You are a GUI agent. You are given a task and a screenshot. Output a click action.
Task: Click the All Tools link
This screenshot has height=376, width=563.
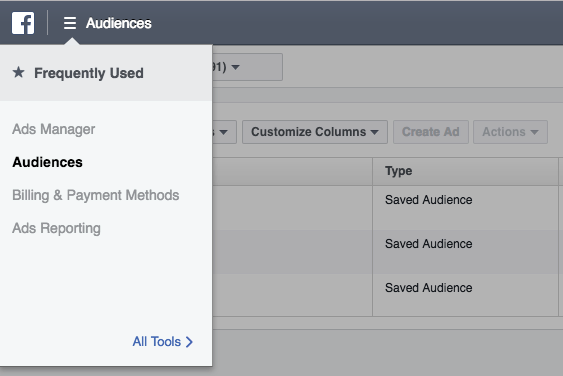pos(163,342)
